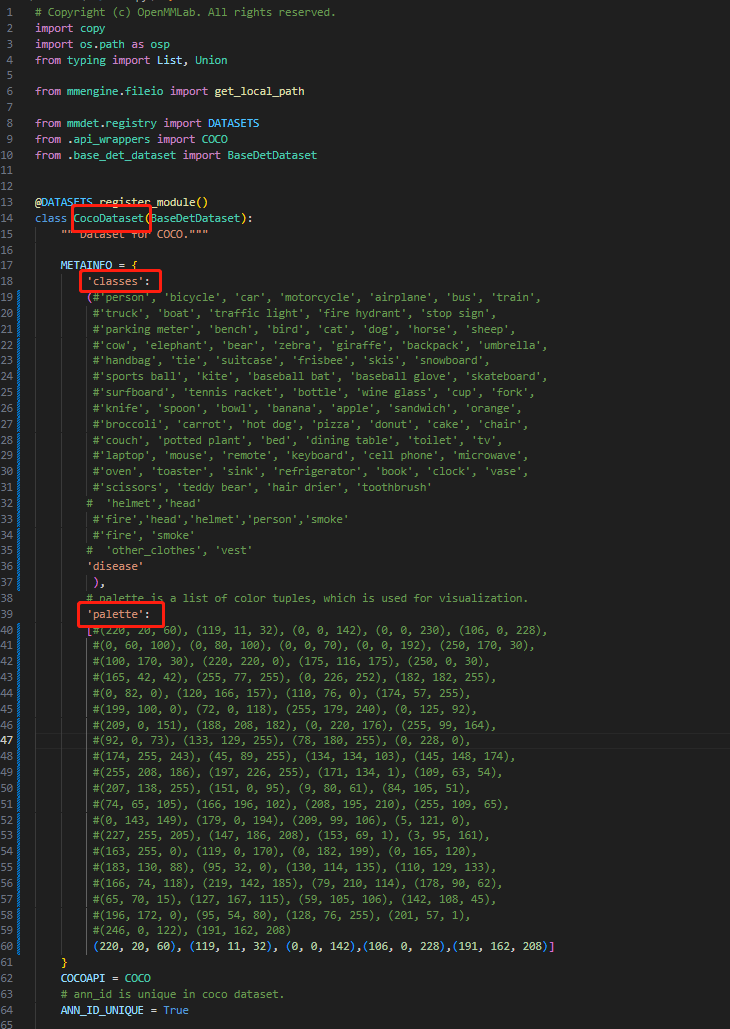Click the mmdet.registry module name
The height and width of the screenshot is (1029, 730).
[112, 123]
